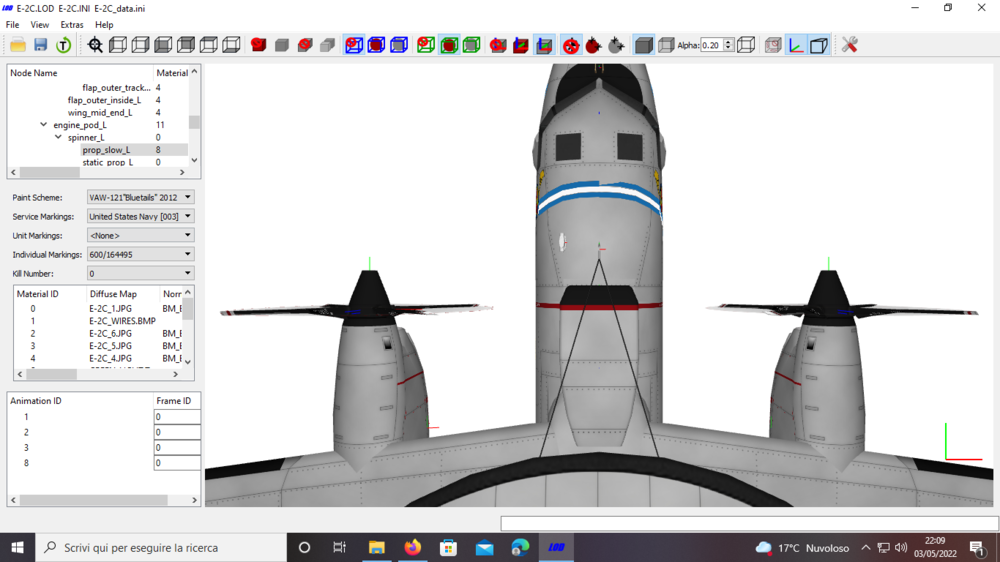Click green wireframe cube with grey fill

[x=472, y=45]
